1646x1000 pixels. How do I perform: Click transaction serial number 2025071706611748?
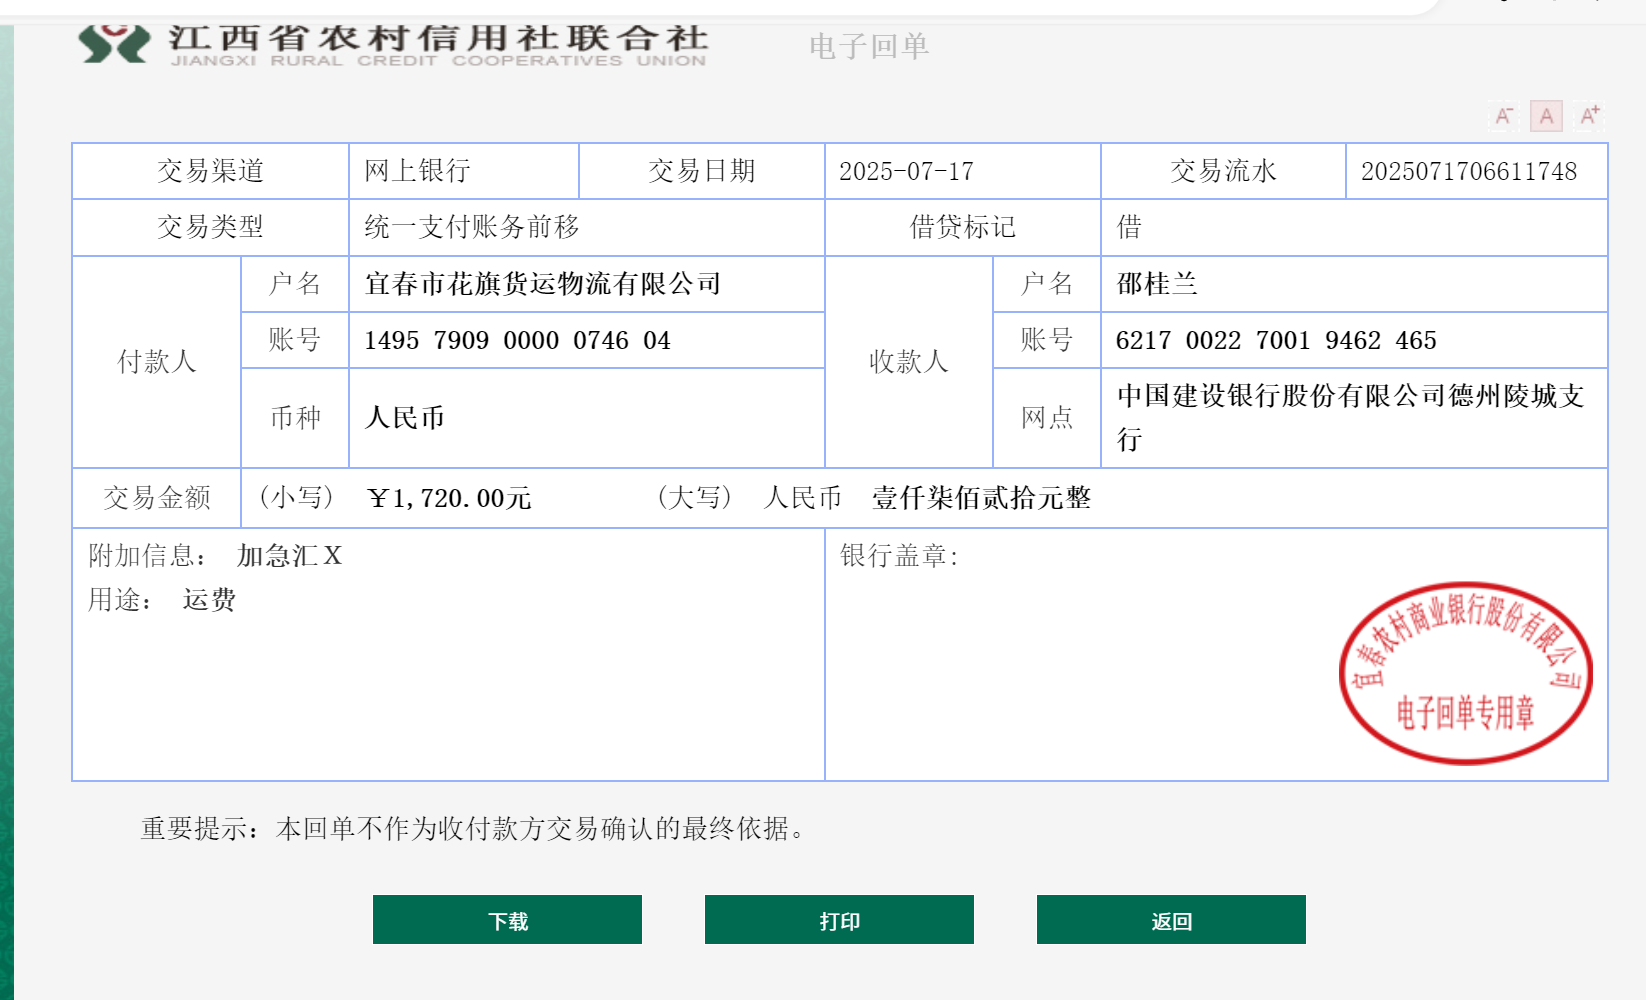coord(1468,172)
